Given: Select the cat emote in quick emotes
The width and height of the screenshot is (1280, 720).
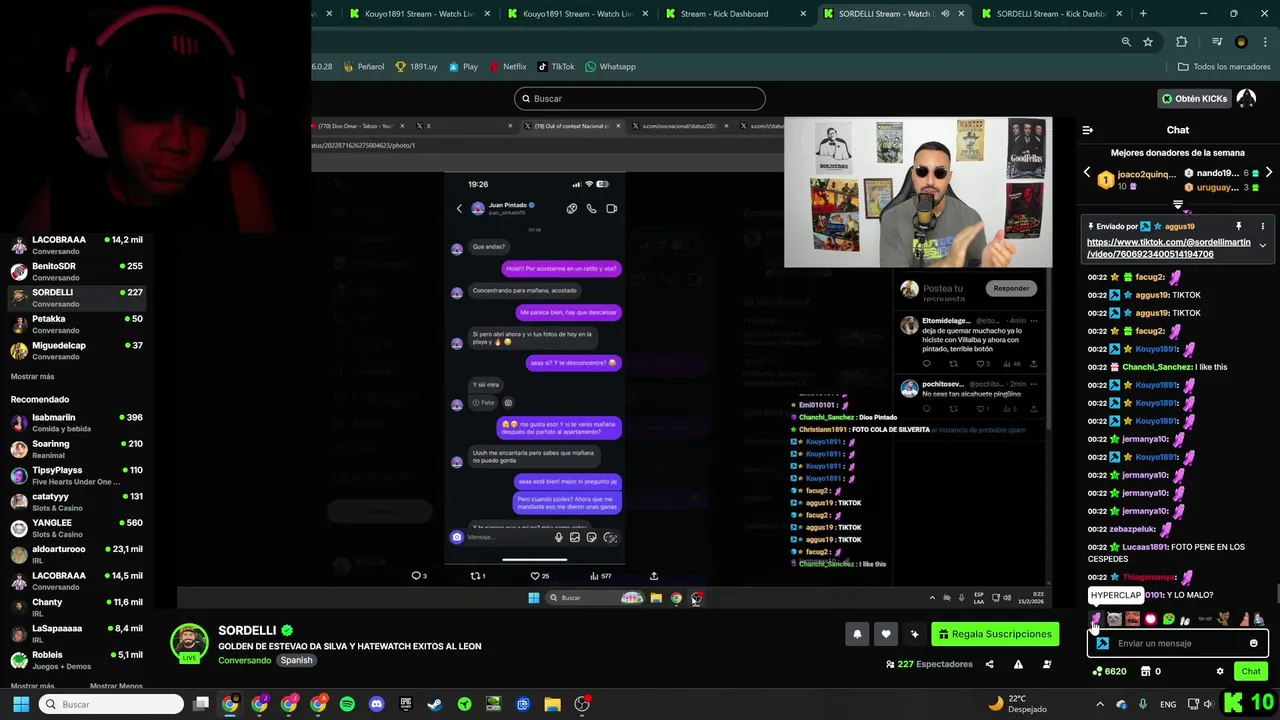Looking at the screenshot, I should tap(1114, 620).
